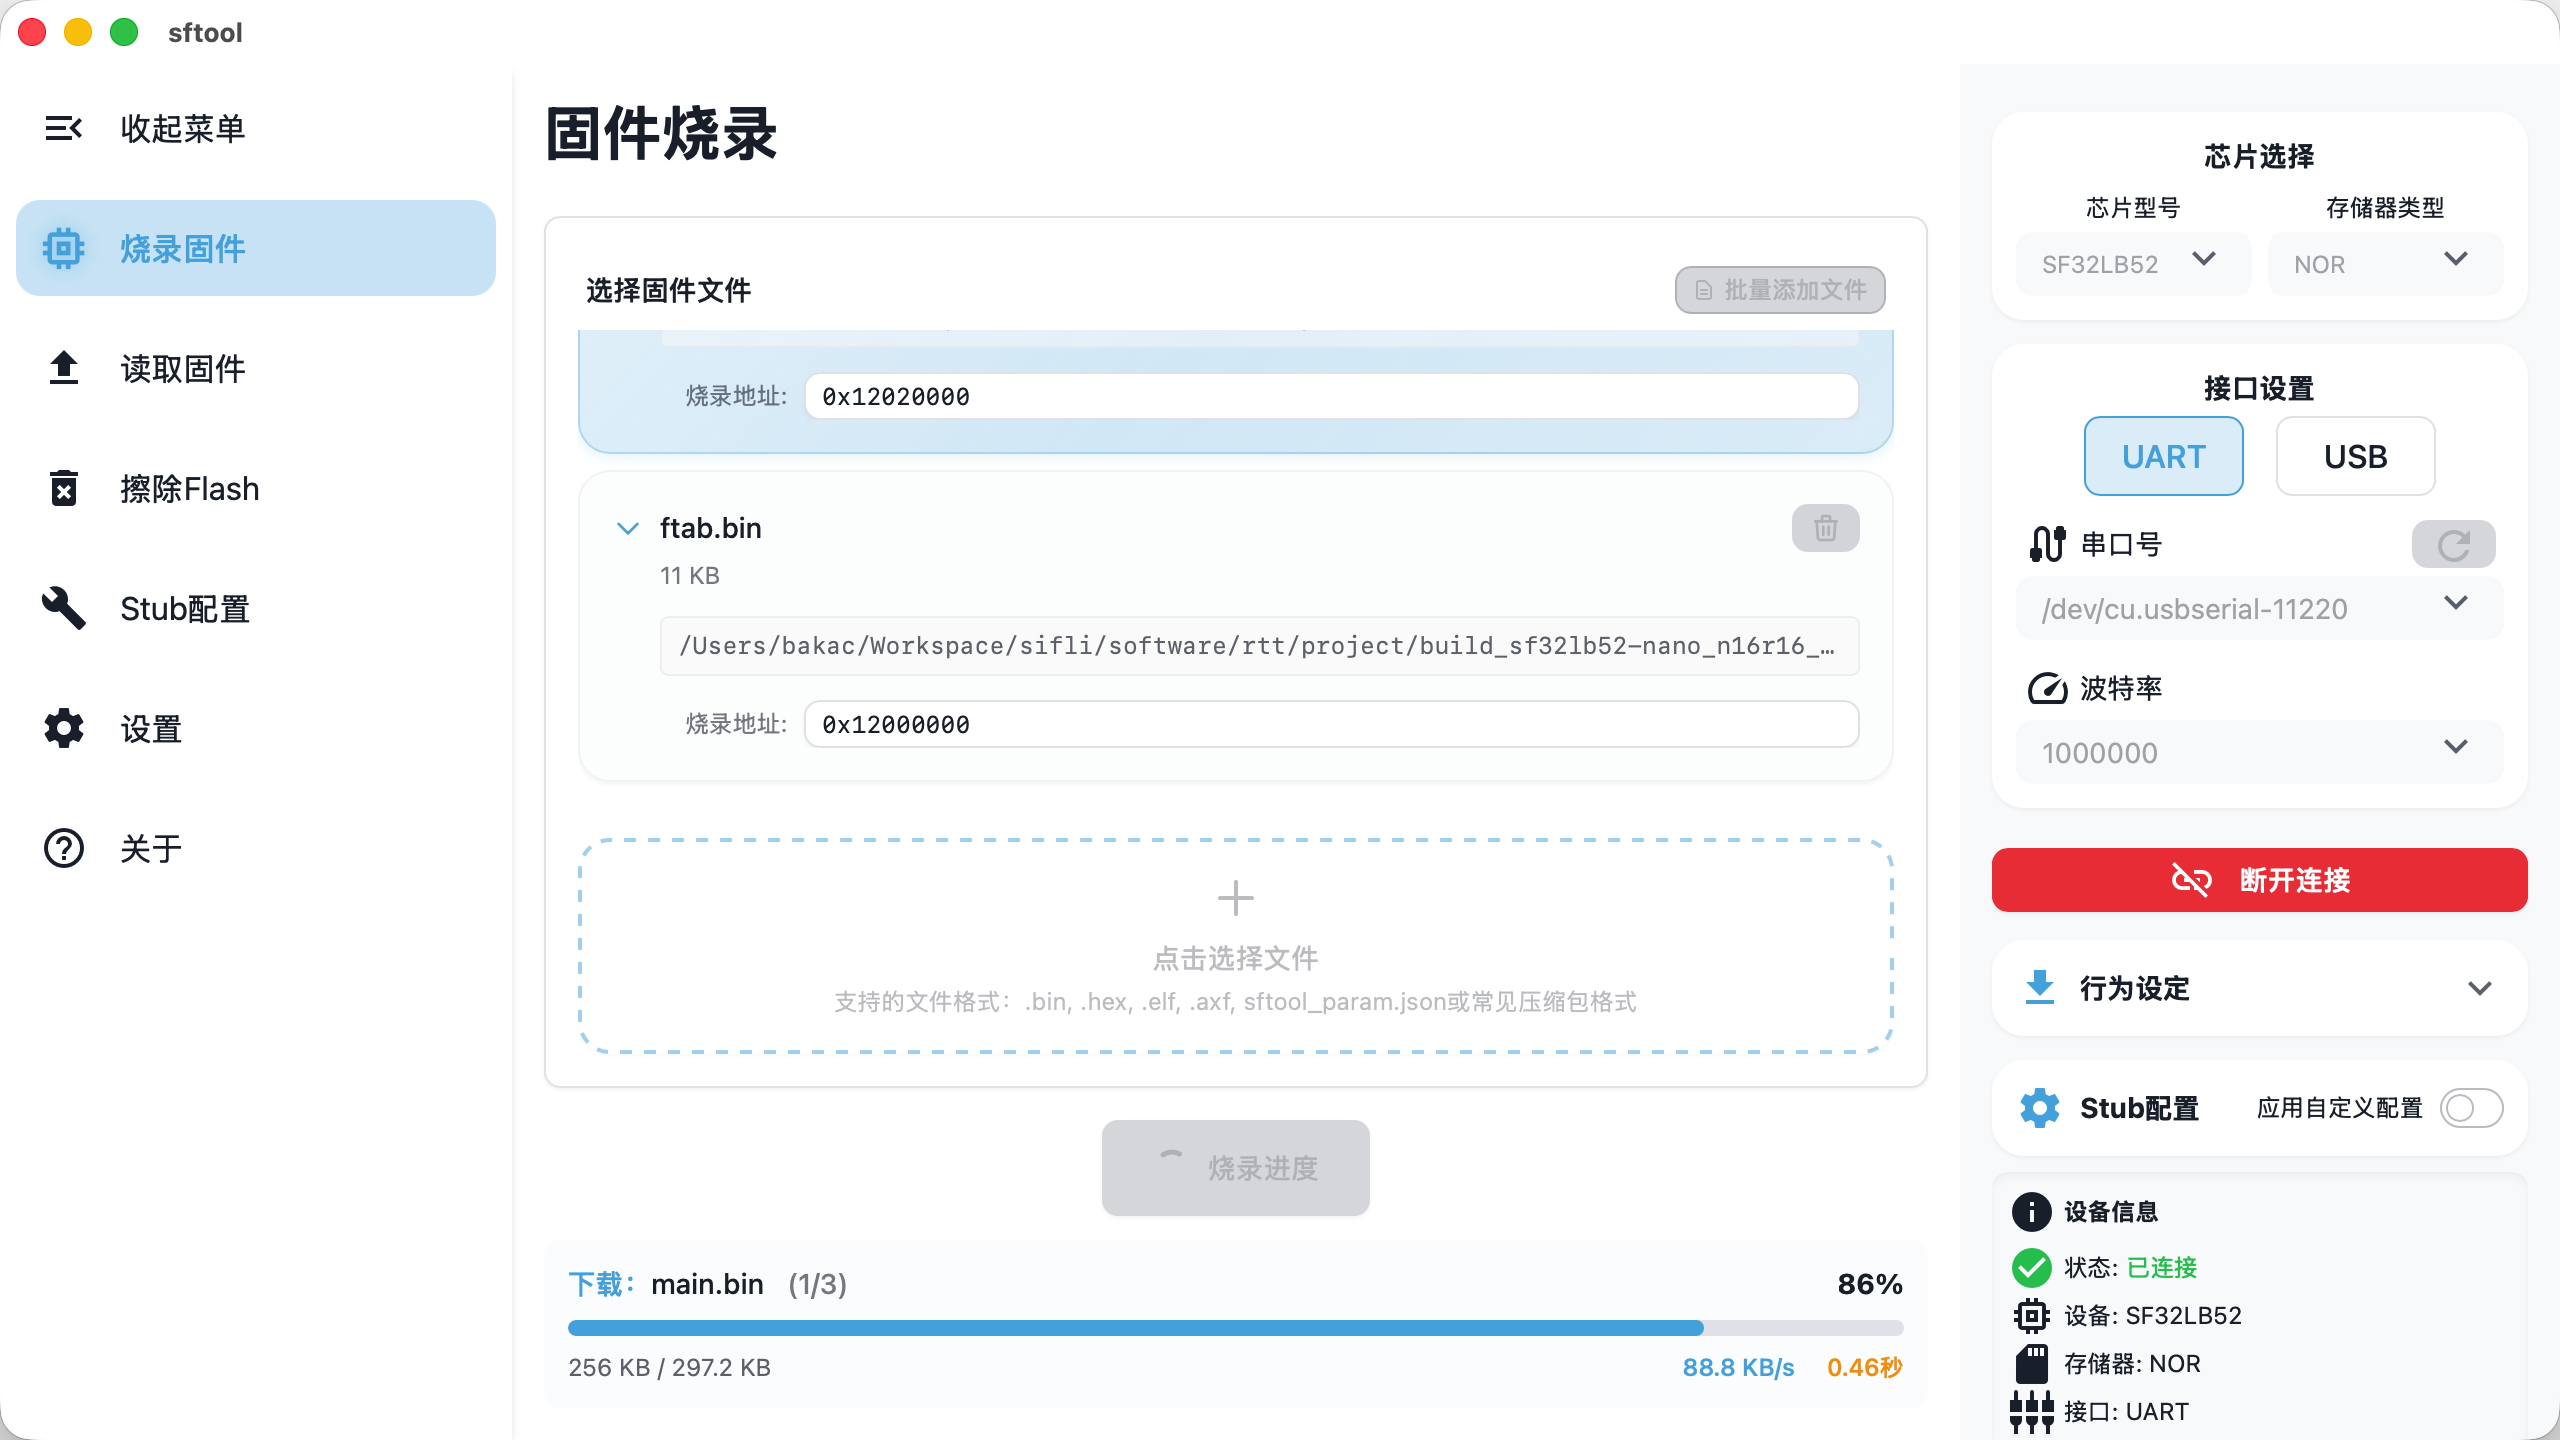Image resolution: width=2560 pixels, height=1440 pixels.
Task: Enable the 应用自定义配置 switch
Action: click(2471, 1108)
